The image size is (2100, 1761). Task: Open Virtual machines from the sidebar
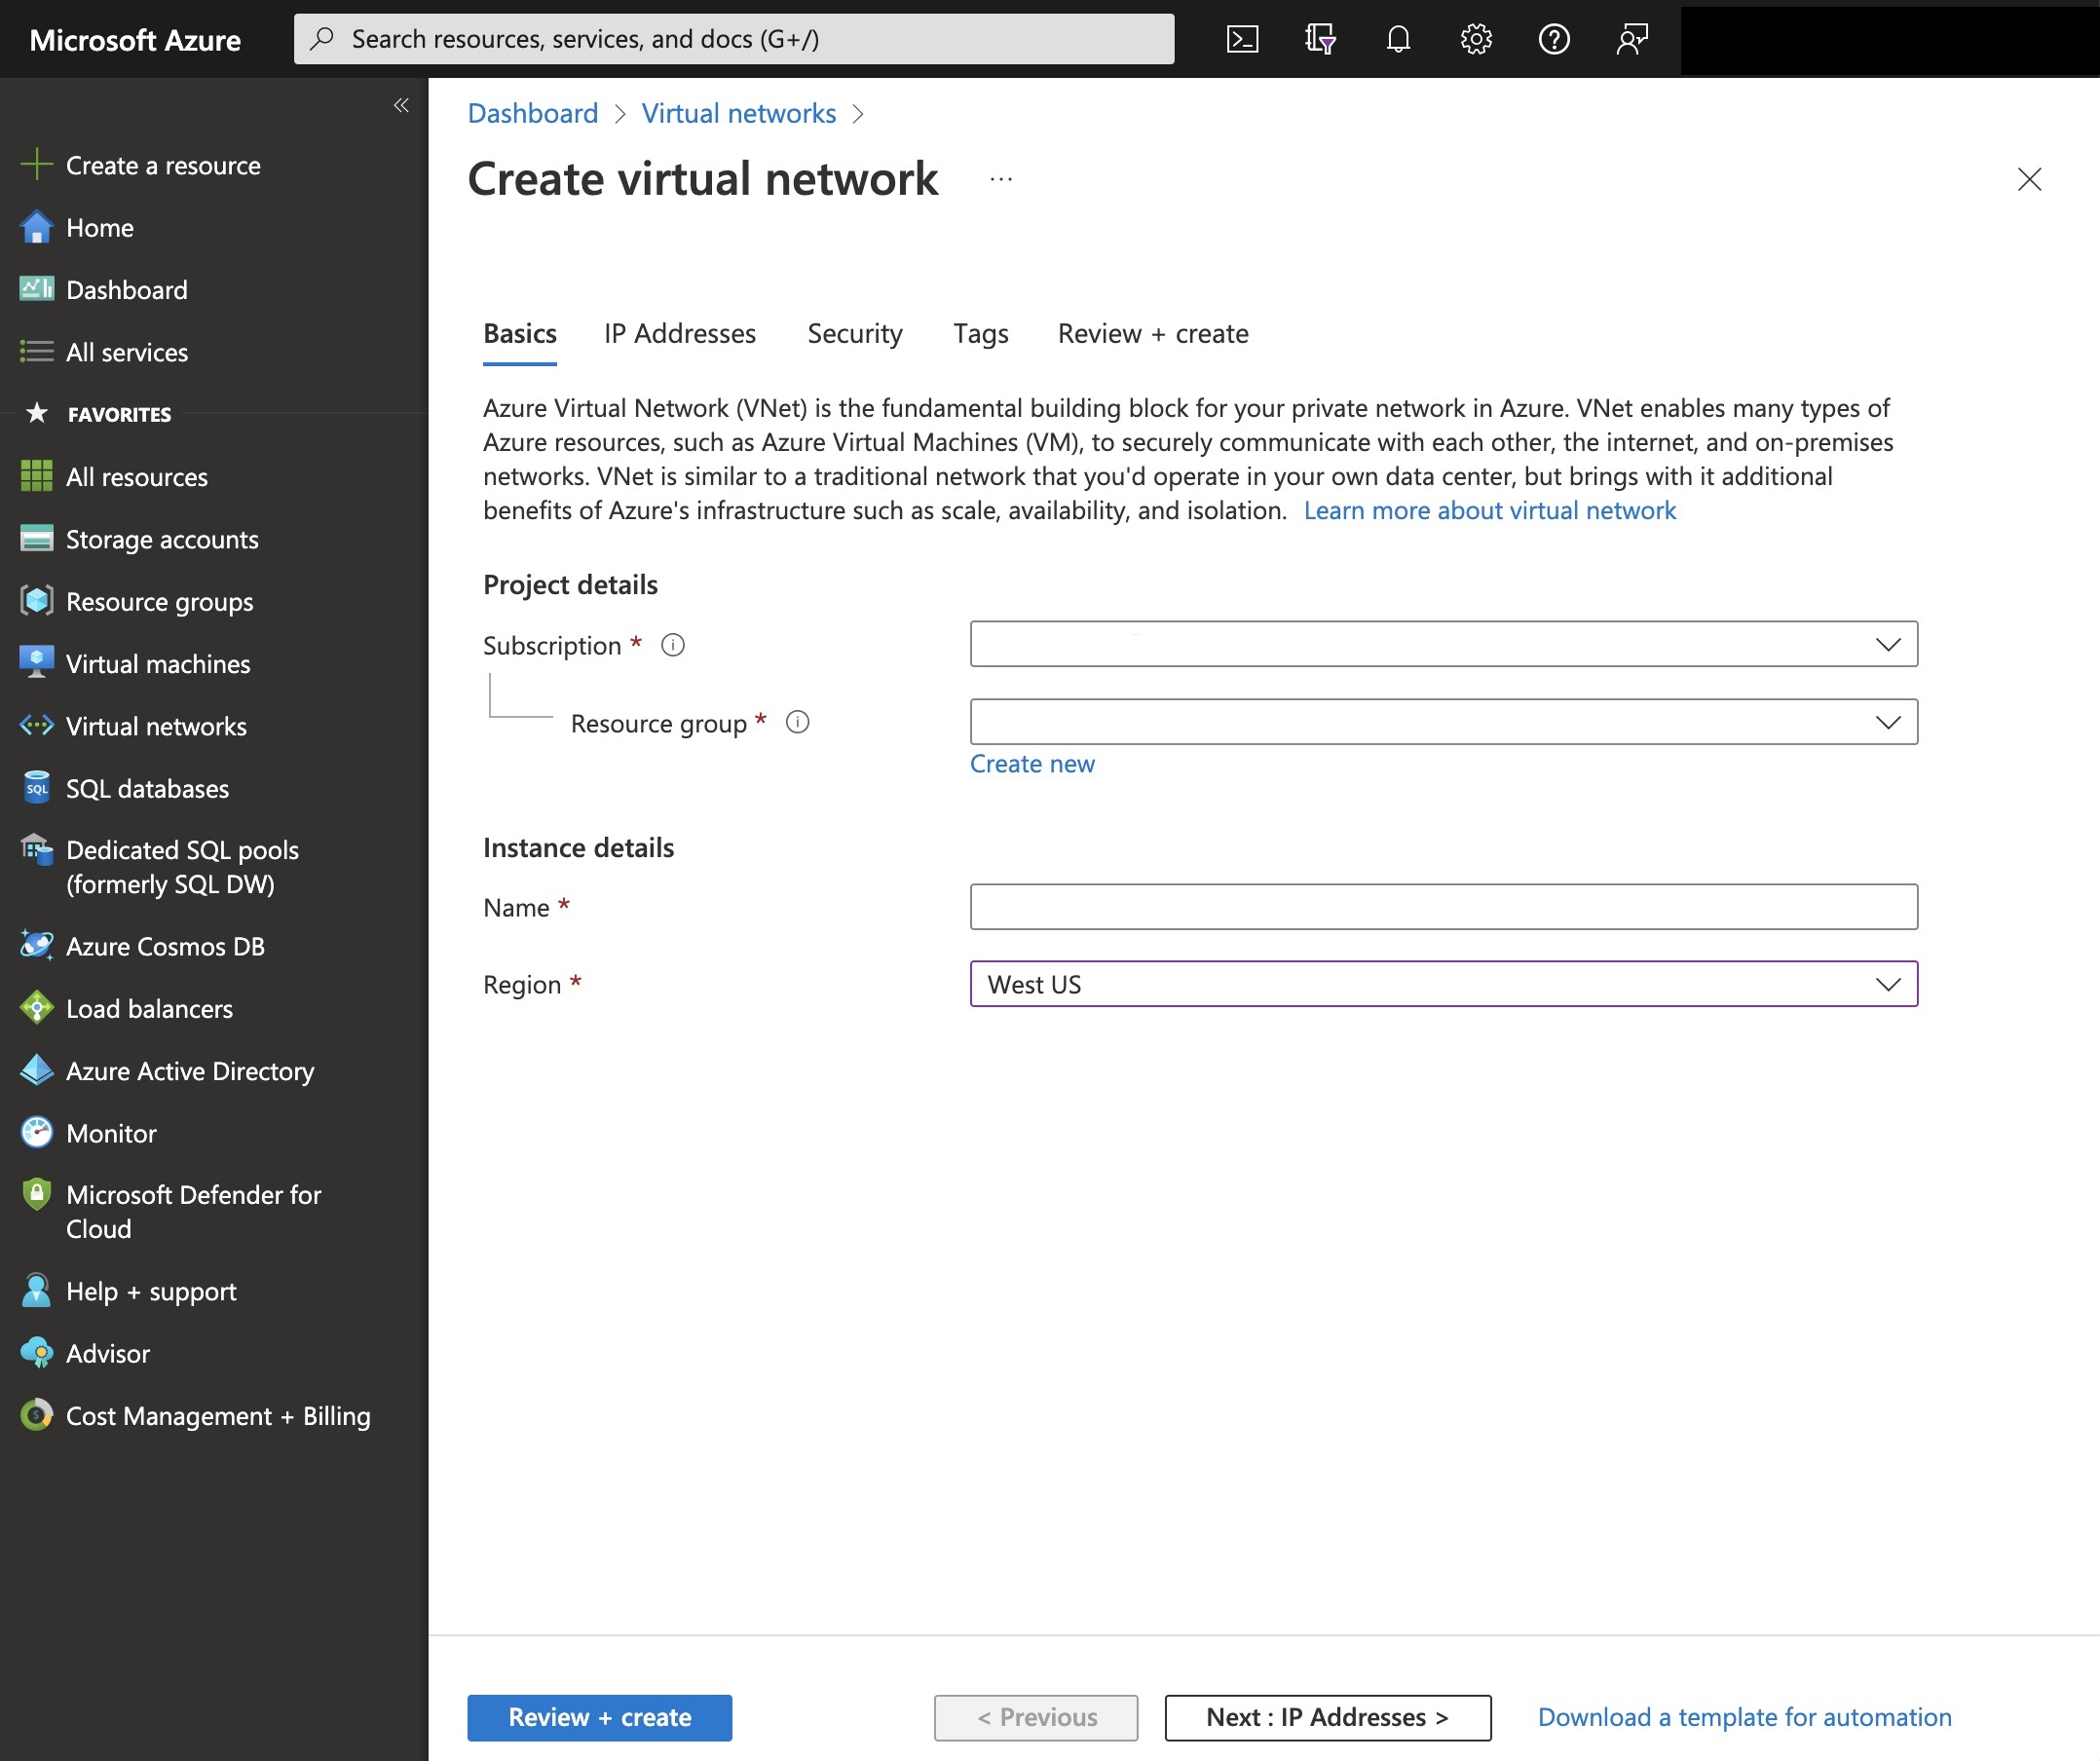point(157,664)
